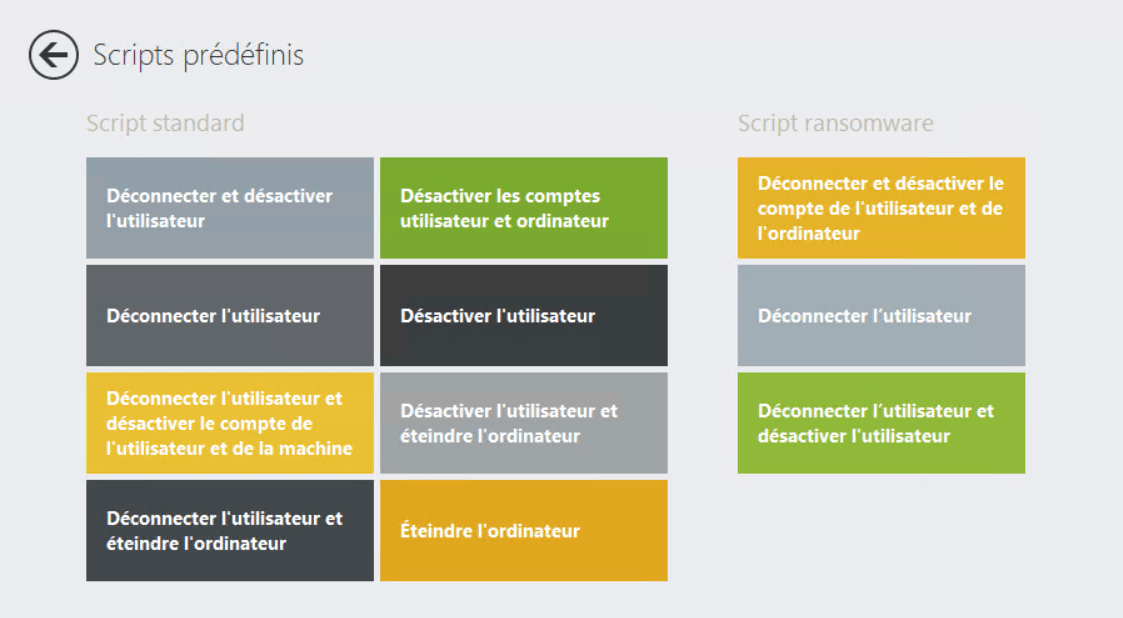Run the standard "Déconnecter l'utilisateur" script
The image size is (1123, 618).
(x=229, y=315)
